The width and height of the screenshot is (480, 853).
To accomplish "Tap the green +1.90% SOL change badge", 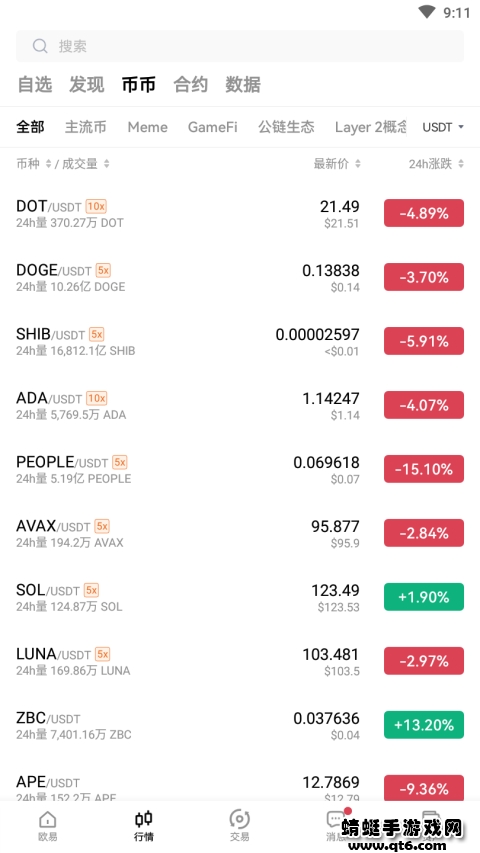I will pyautogui.click(x=424, y=597).
